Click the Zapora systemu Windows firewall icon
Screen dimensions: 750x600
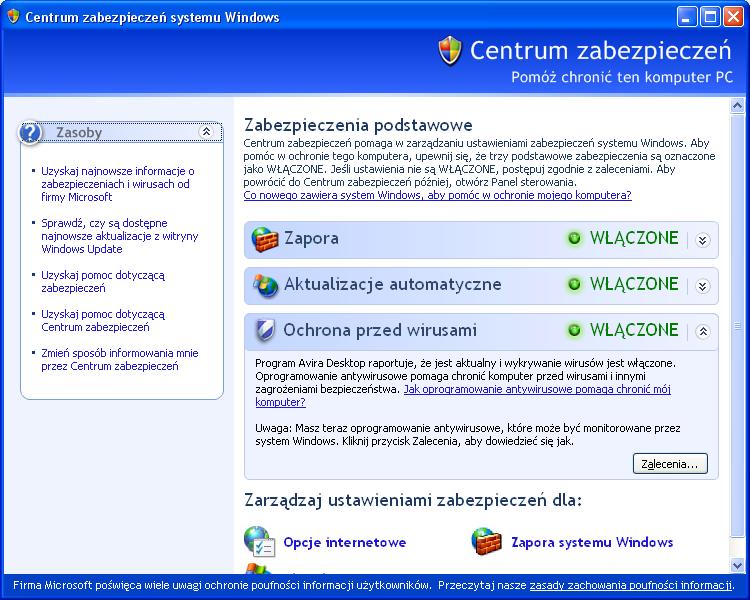(486, 541)
